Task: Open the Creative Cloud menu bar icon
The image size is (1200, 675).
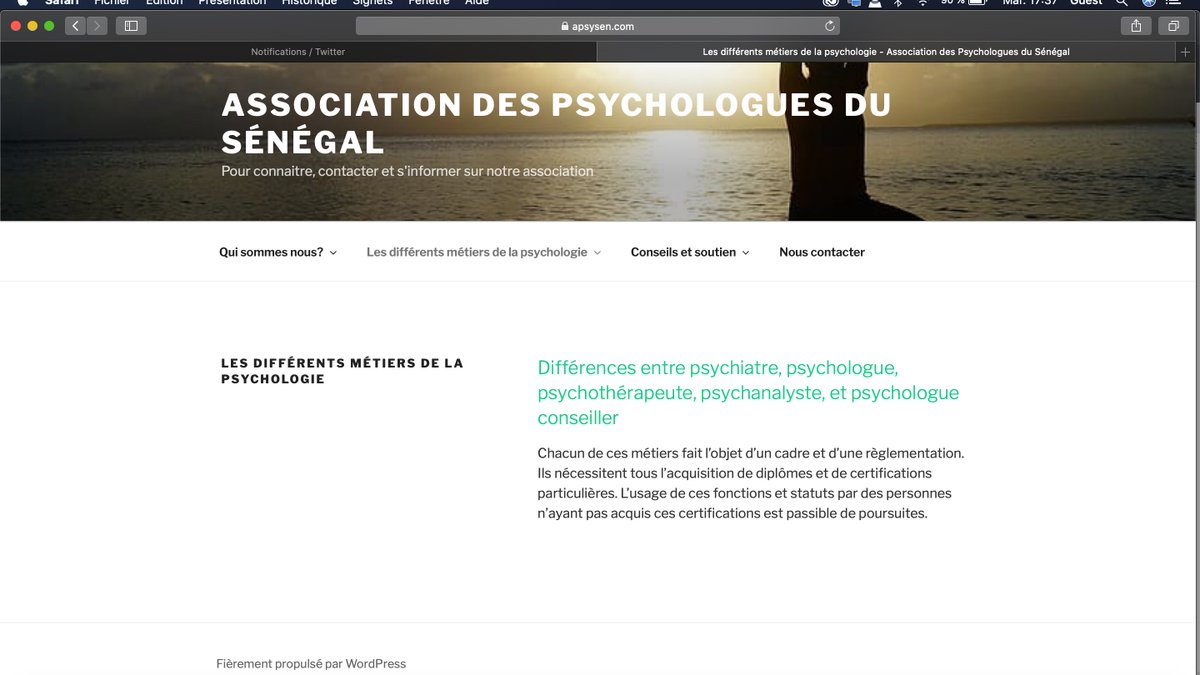Action: [831, 3]
